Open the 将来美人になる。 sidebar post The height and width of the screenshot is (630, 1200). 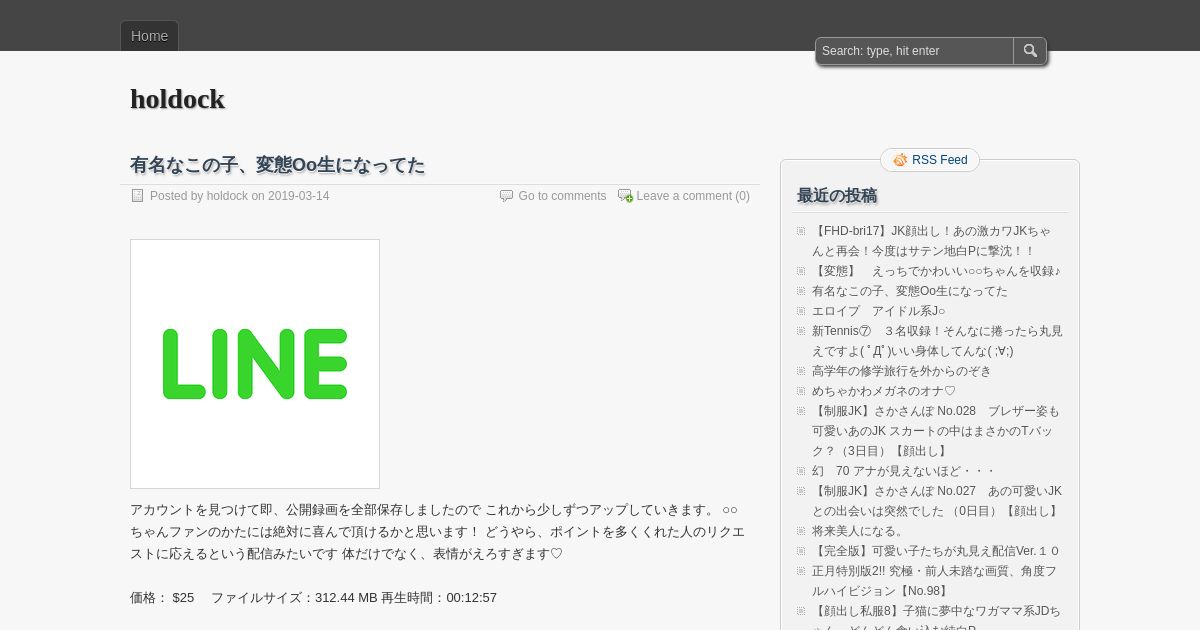click(859, 531)
